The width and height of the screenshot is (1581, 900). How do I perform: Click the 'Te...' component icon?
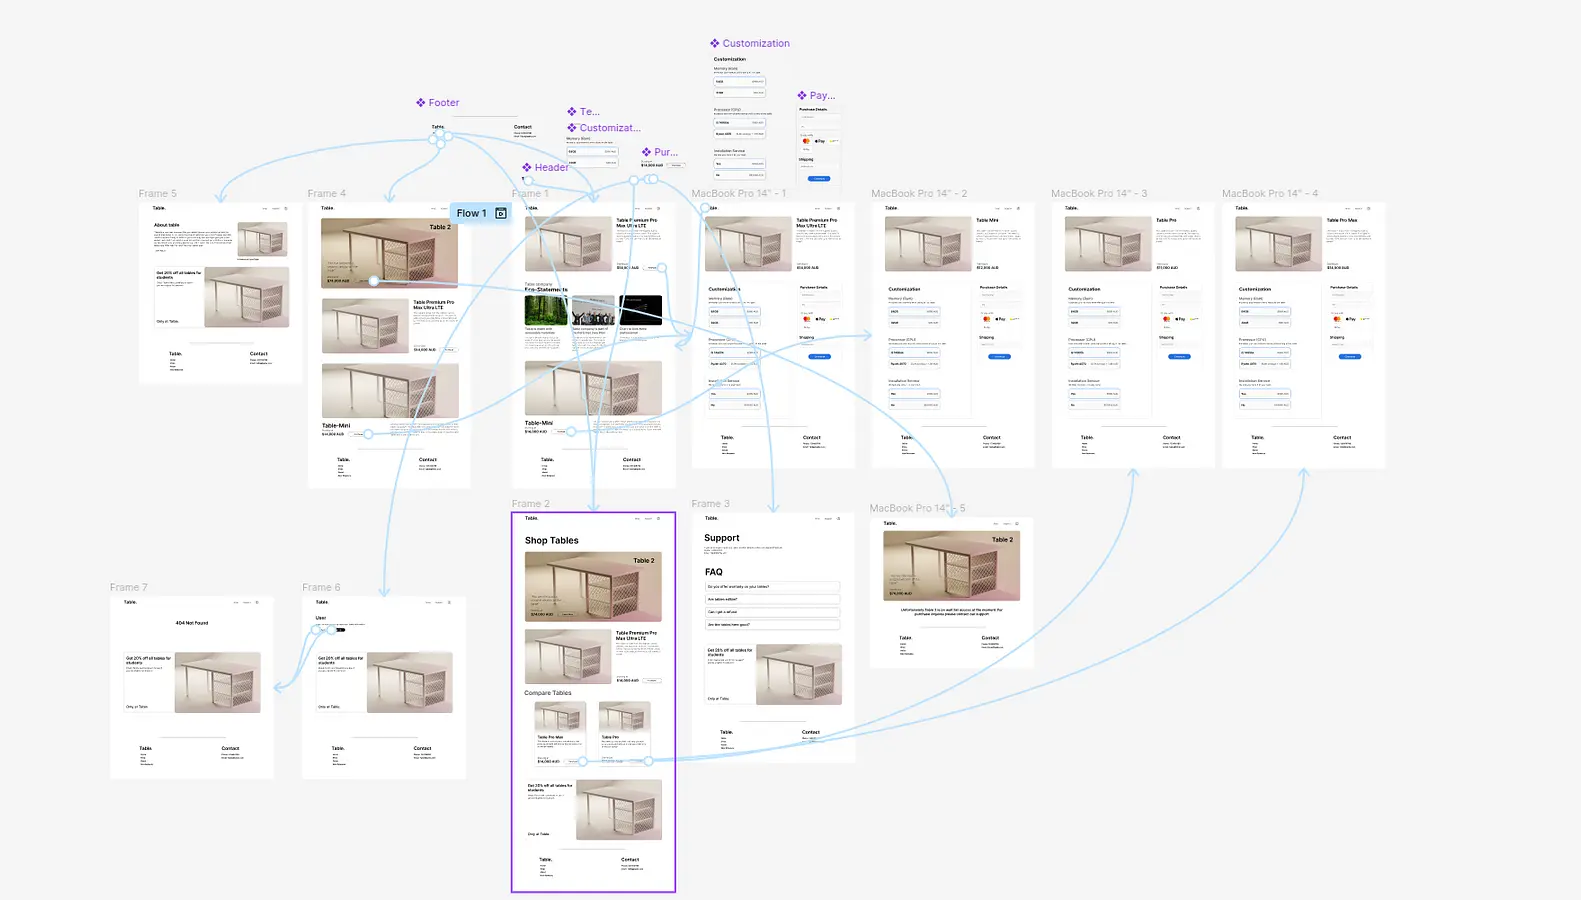(572, 112)
